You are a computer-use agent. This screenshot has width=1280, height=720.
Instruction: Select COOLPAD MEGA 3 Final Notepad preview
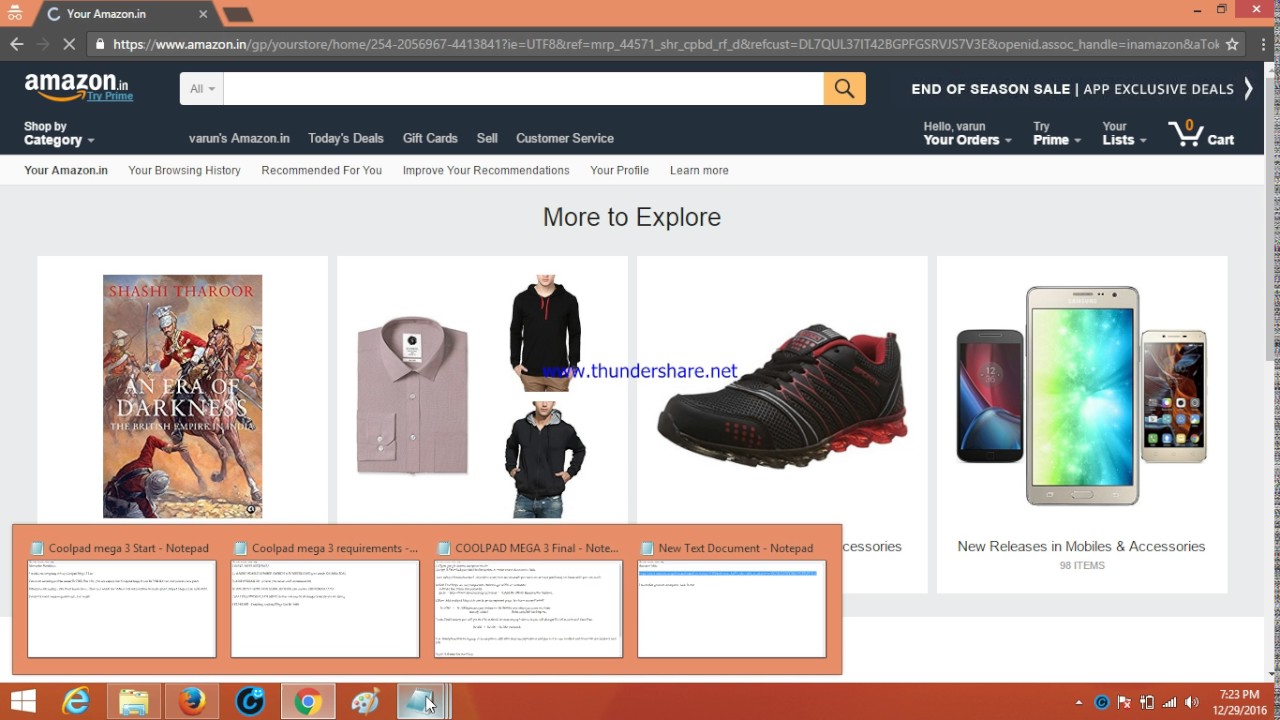tap(528, 598)
